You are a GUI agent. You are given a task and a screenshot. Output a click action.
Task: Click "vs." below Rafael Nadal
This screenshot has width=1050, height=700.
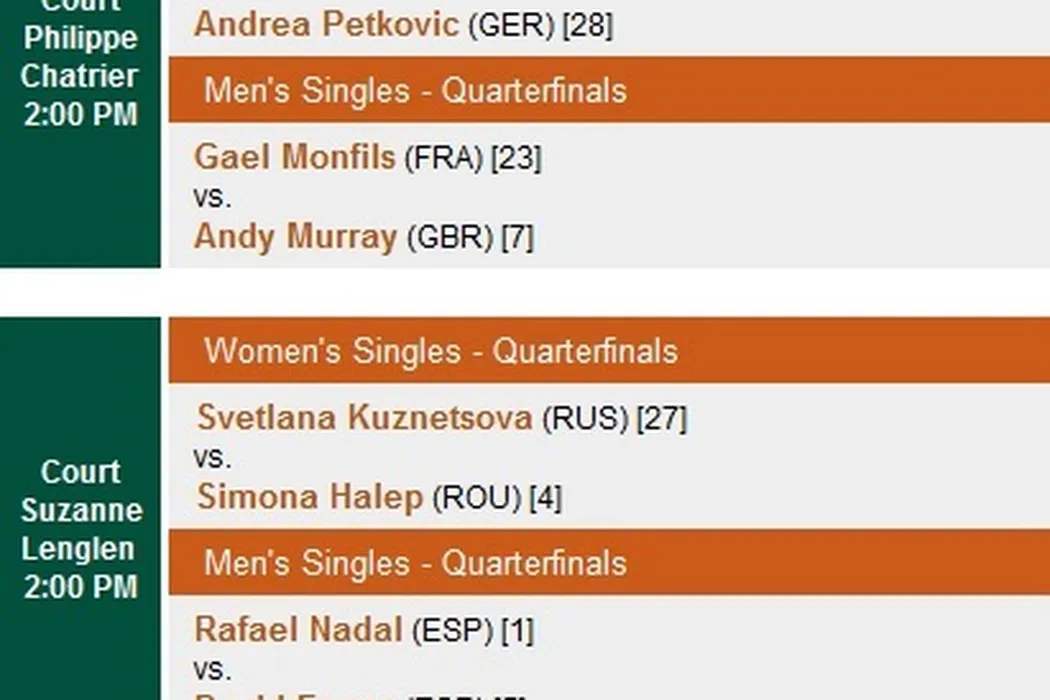[x=212, y=669]
